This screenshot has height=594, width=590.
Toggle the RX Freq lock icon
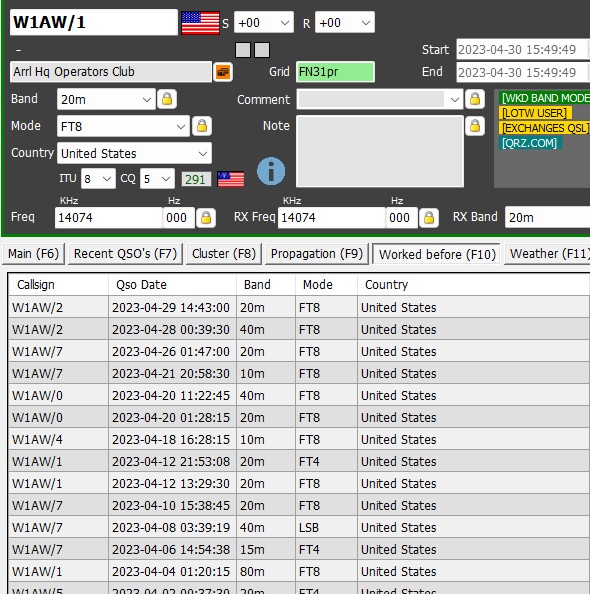point(429,218)
